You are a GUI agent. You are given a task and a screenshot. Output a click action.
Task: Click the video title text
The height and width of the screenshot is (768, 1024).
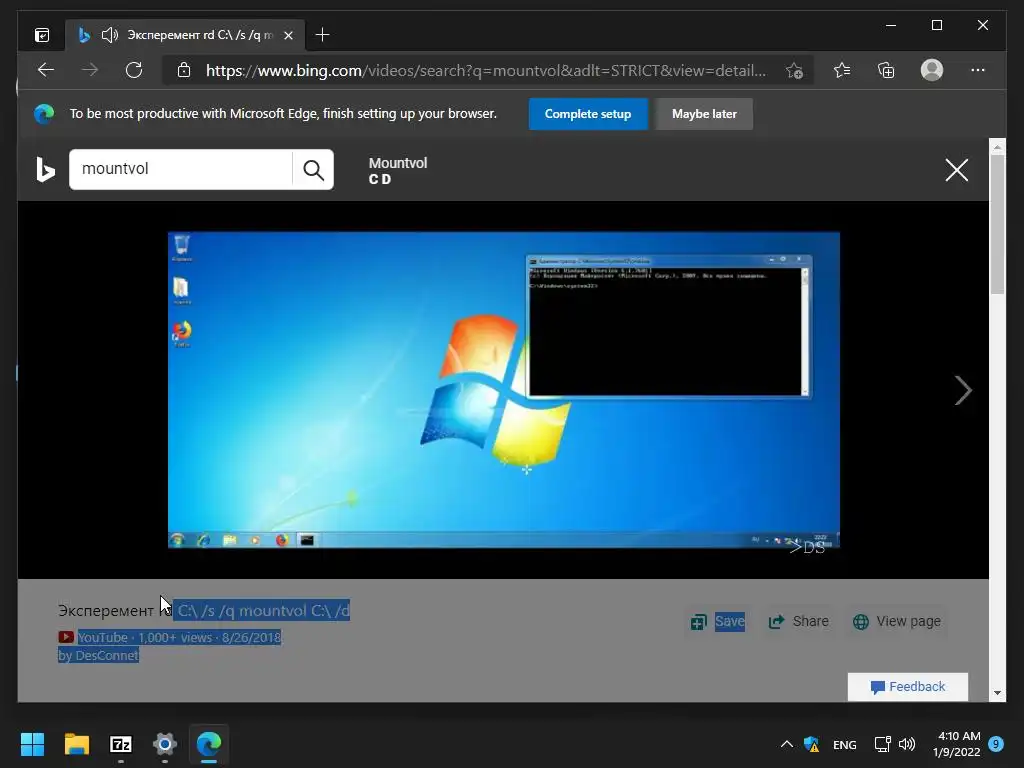pos(204,611)
